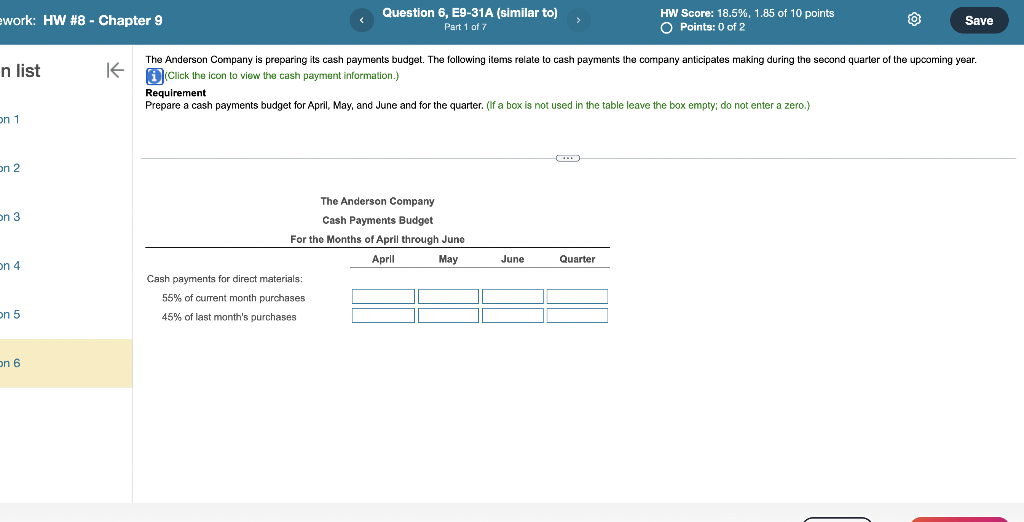Click 'For the Months of April through June' line
The height and width of the screenshot is (522, 1024).
click(377, 240)
